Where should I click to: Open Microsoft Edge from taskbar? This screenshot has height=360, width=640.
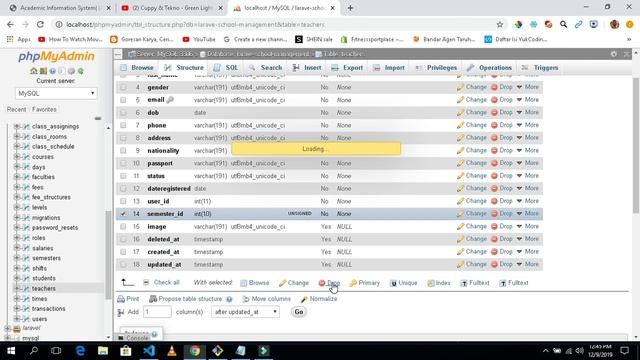tap(80, 351)
